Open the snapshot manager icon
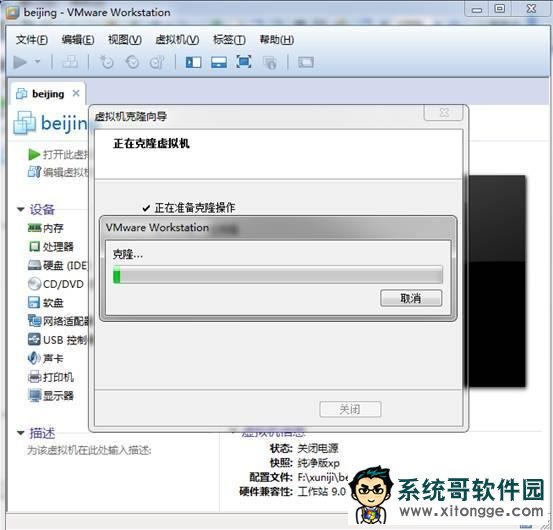553x530 pixels. pos(157,62)
